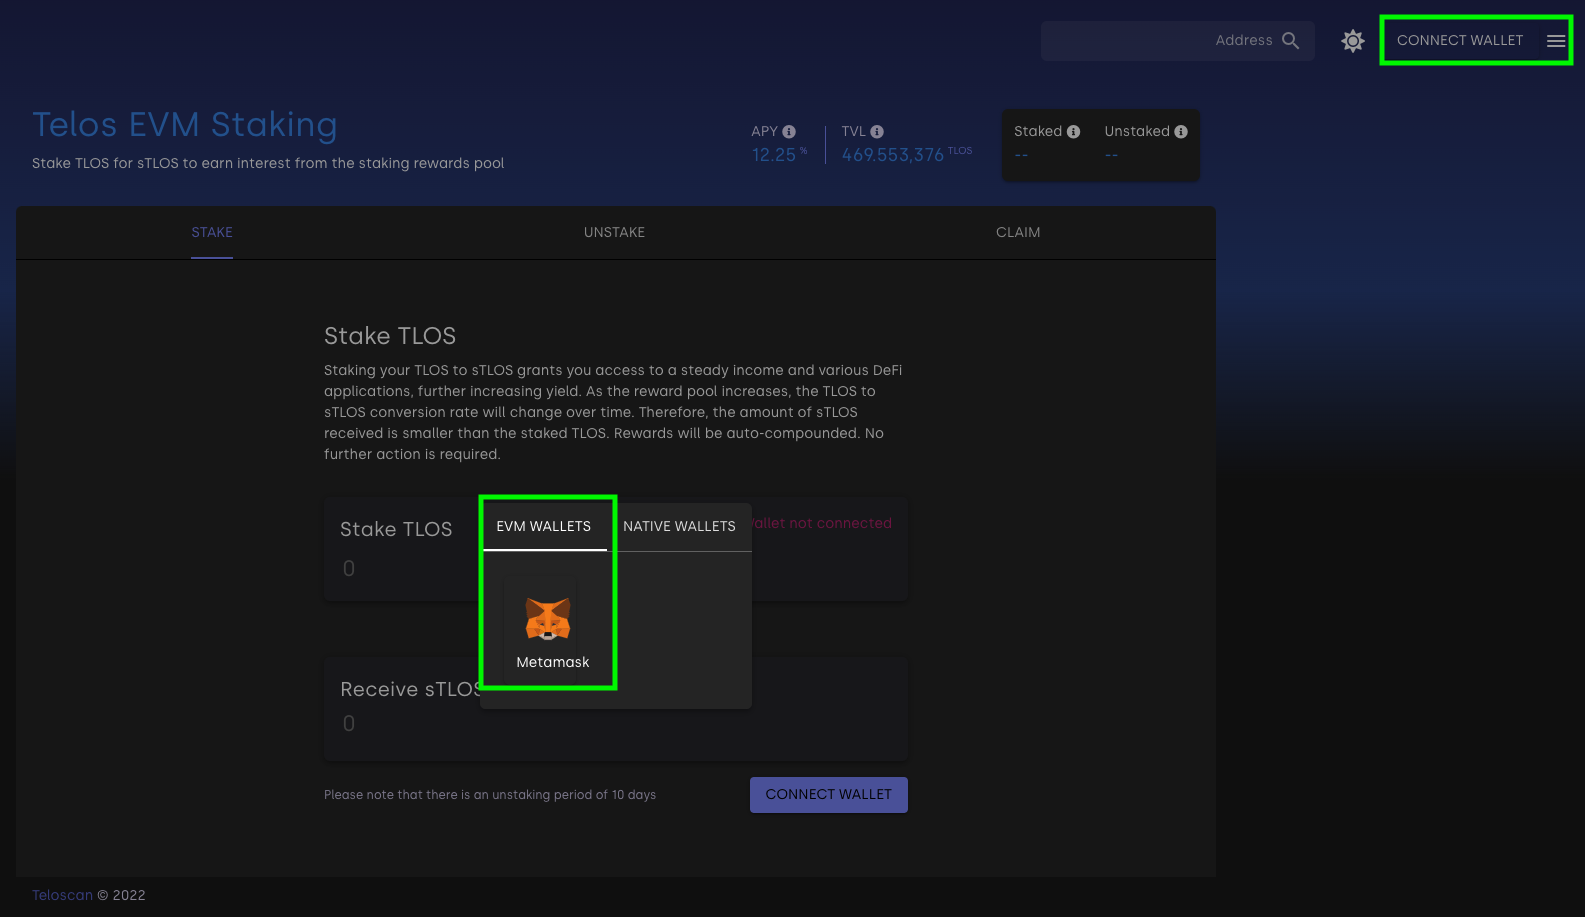Switch to the CLAIM tab
Image resolution: width=1585 pixels, height=917 pixels.
pos(1017,232)
